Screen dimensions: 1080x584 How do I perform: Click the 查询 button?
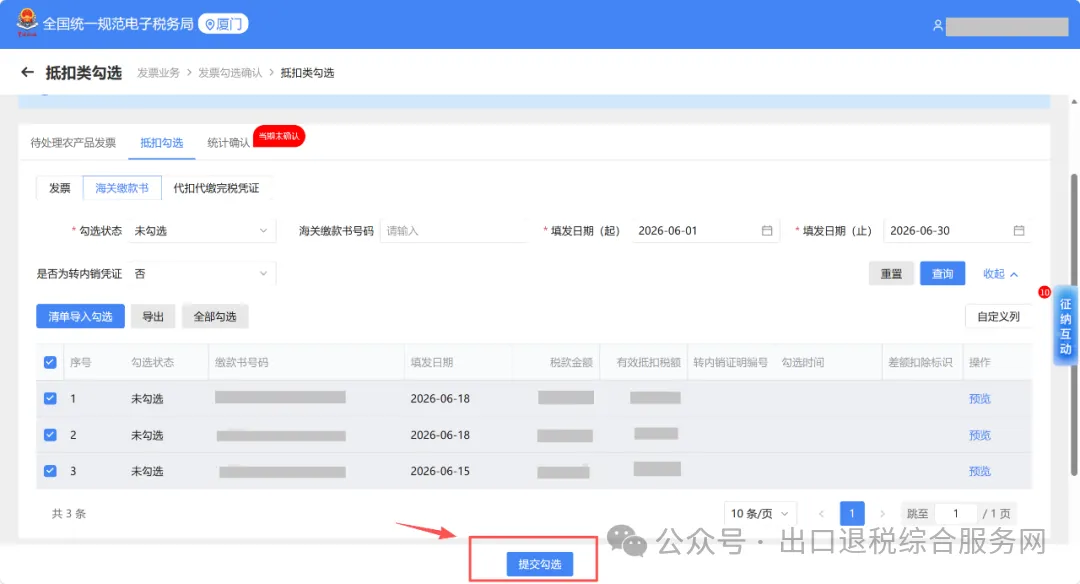click(942, 273)
